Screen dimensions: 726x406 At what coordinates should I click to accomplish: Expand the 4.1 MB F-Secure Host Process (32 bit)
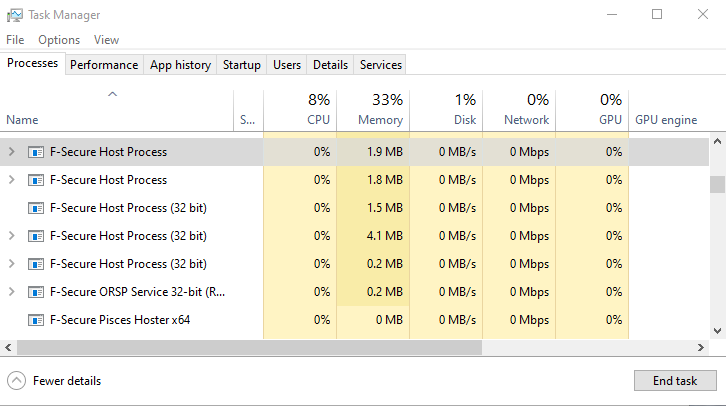coord(12,236)
